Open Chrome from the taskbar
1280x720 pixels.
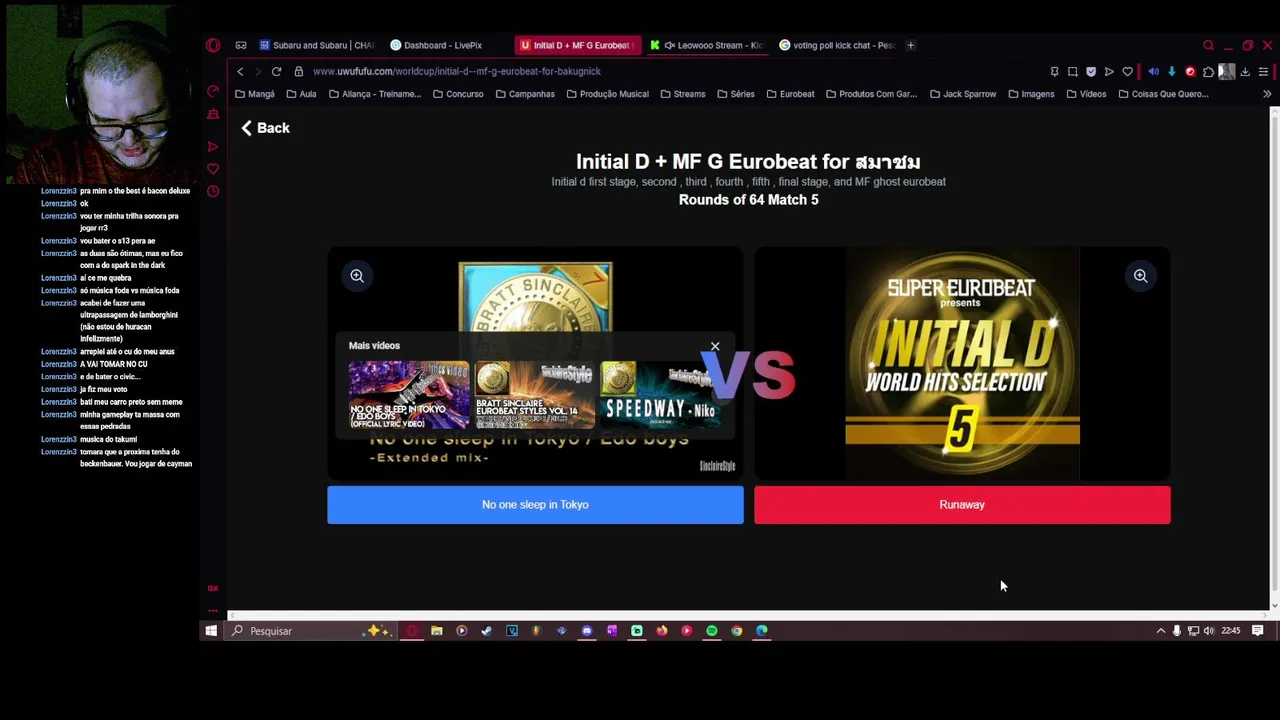pos(737,631)
